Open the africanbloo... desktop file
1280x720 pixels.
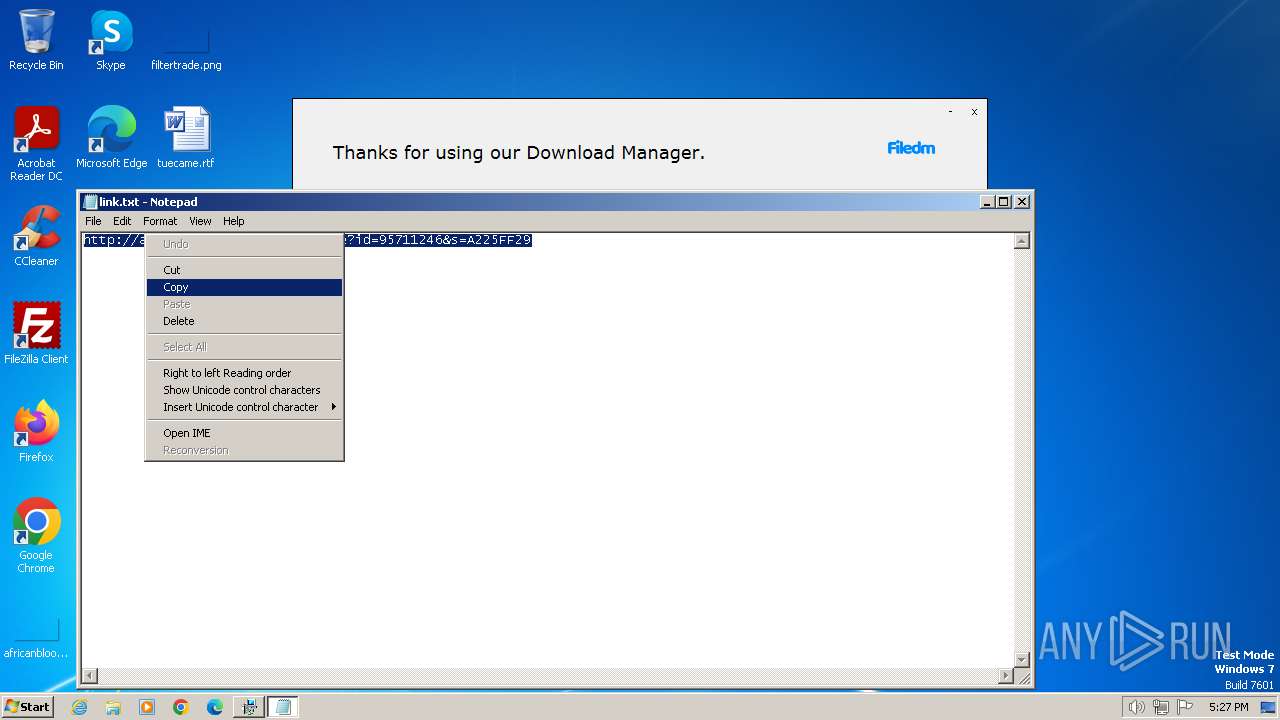(36, 640)
